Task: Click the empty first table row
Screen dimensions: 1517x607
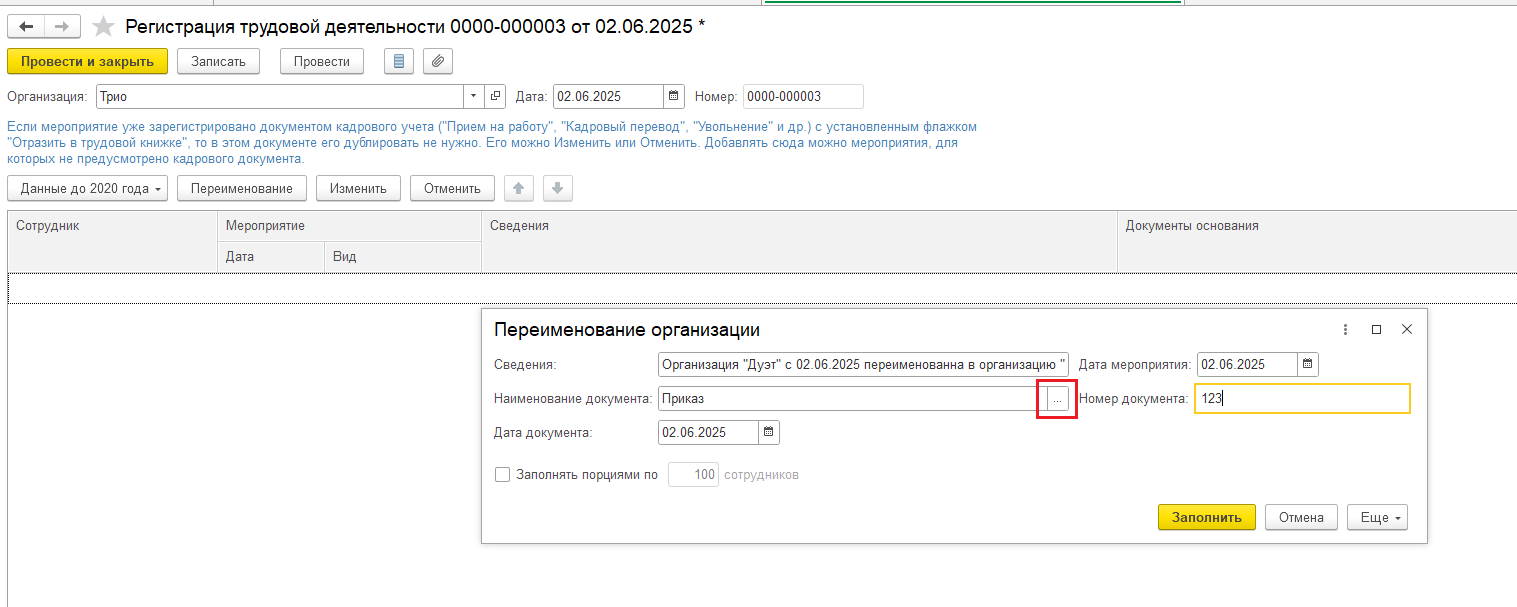Action: pyautogui.click(x=762, y=288)
